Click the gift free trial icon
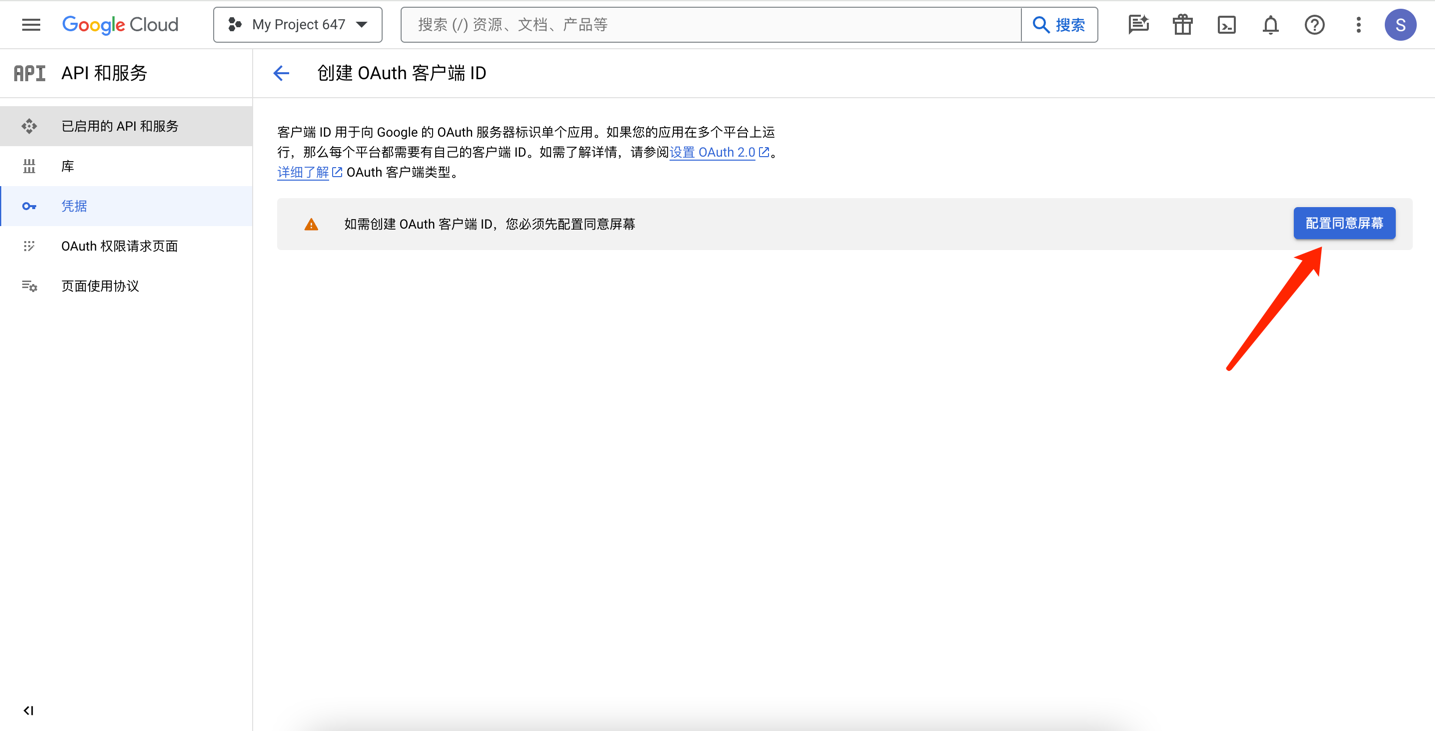This screenshot has width=1435, height=731. pyautogui.click(x=1182, y=24)
